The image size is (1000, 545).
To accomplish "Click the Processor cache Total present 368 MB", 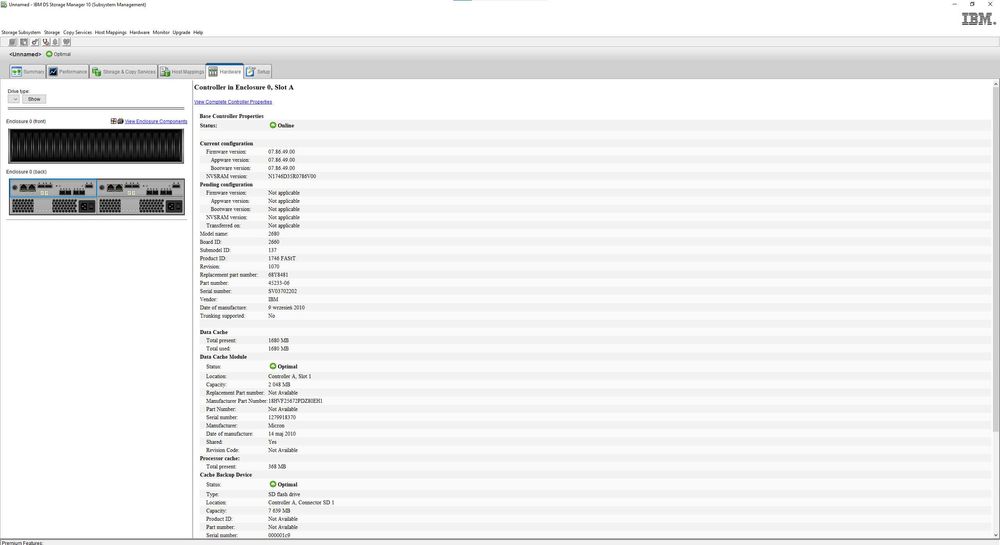I will pos(277,467).
